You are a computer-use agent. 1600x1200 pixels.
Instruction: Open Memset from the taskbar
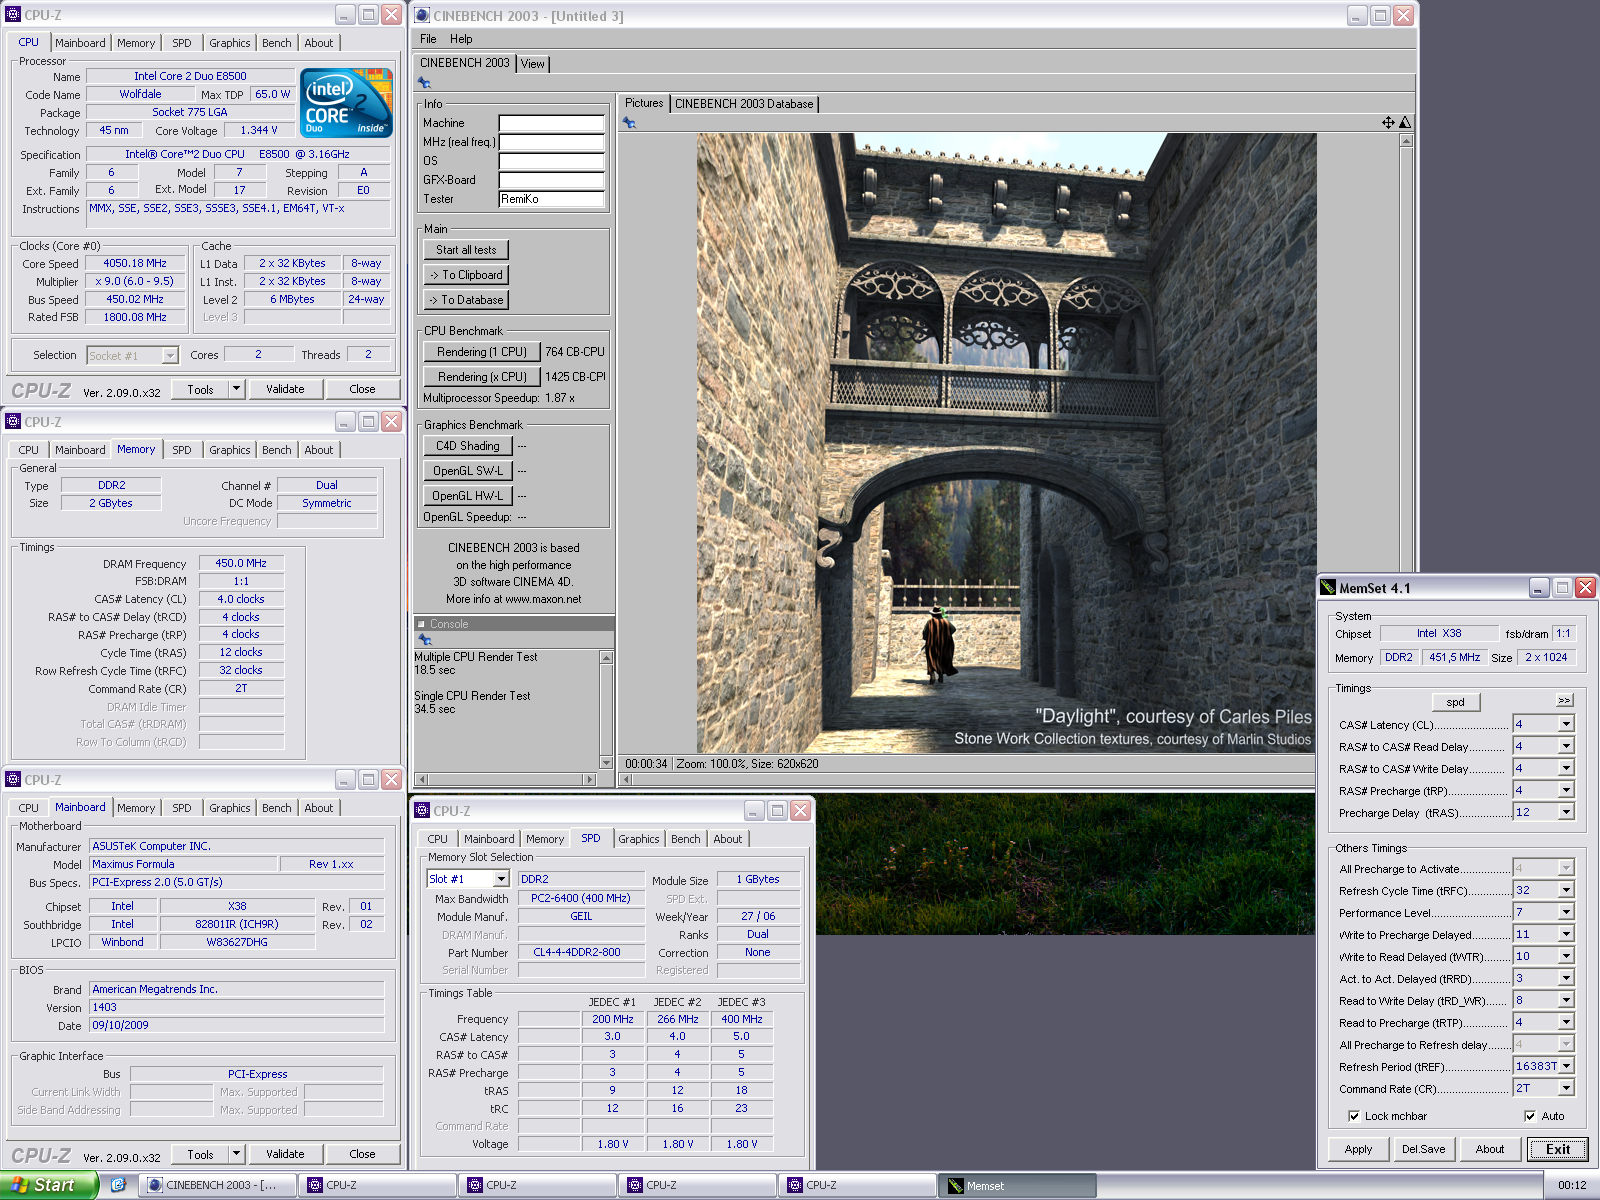(x=1016, y=1186)
